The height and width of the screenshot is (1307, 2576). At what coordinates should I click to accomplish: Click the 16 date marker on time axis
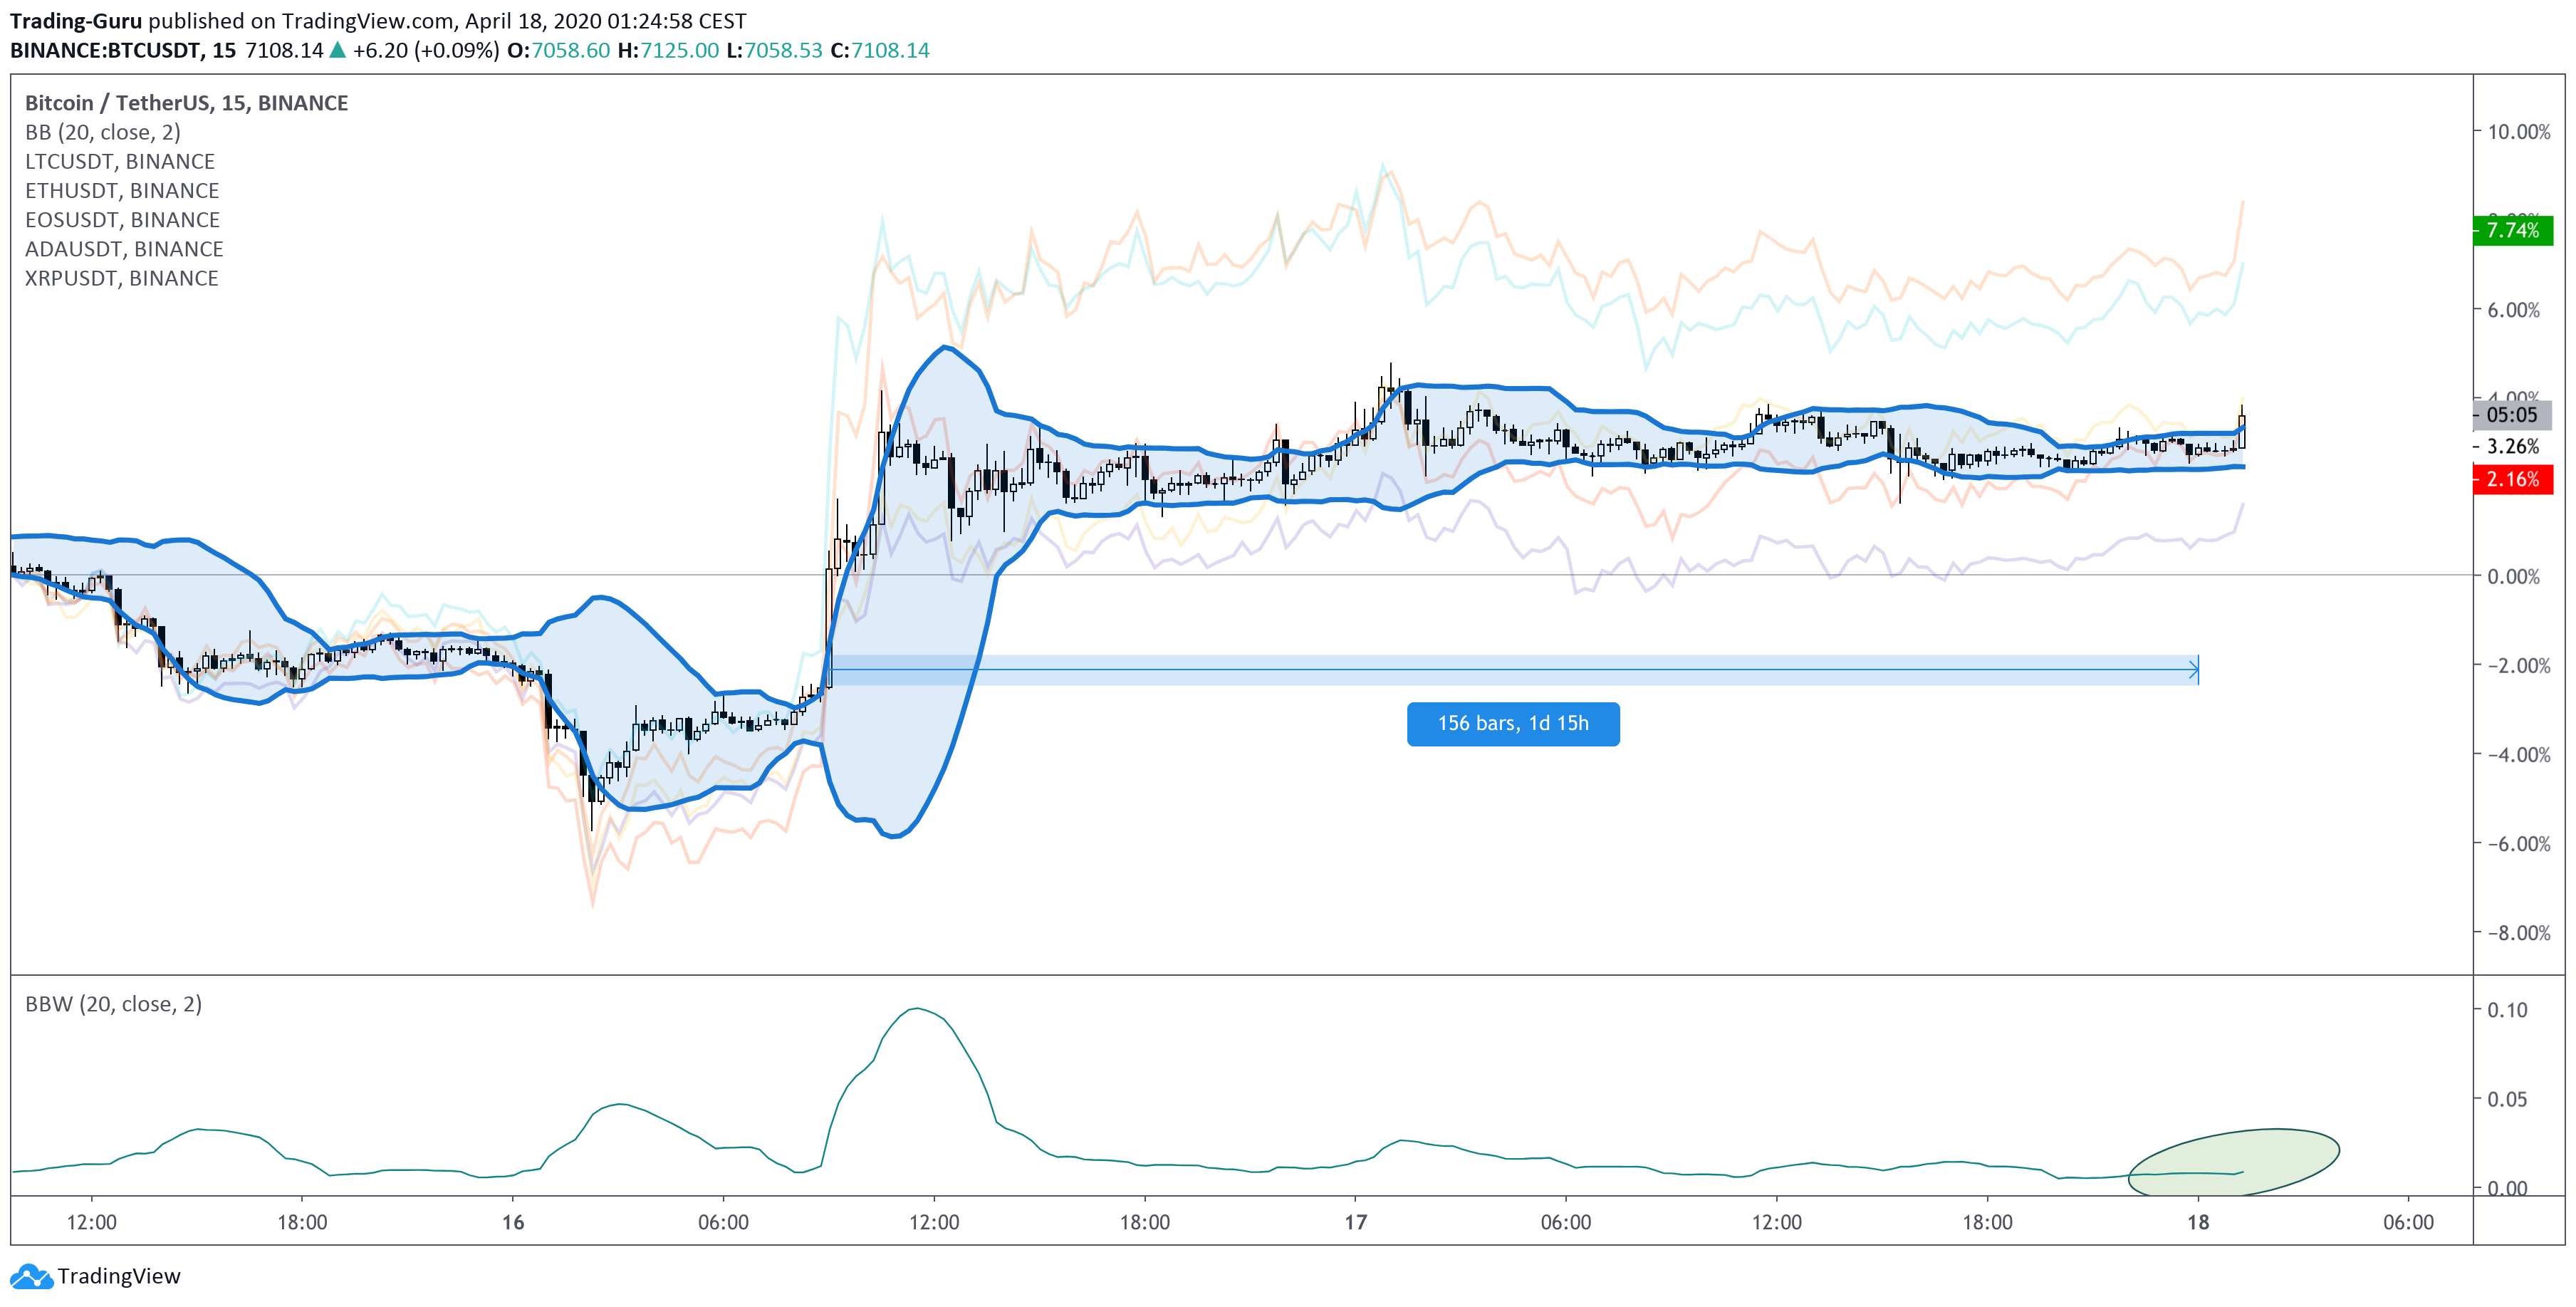tap(513, 1222)
